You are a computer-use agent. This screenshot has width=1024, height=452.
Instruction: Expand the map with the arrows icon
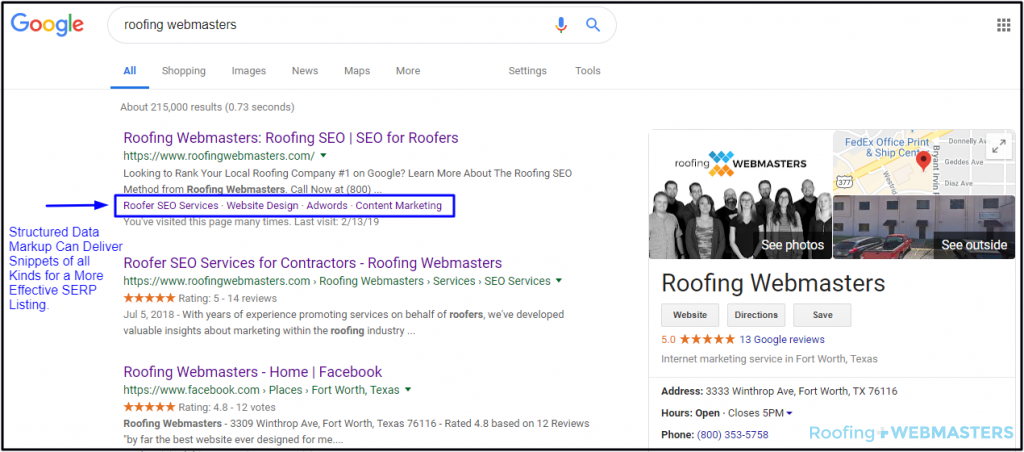coord(998,146)
